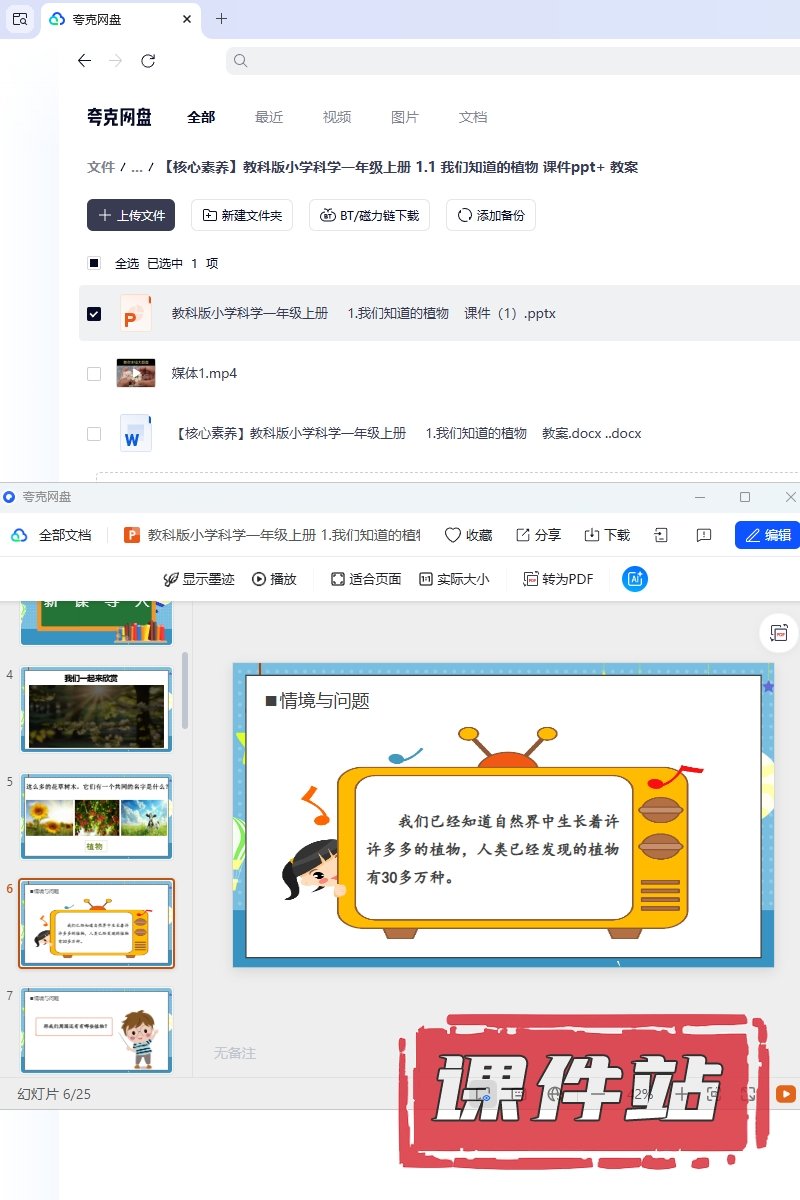Image resolution: width=800 pixels, height=1200 pixels.
Task: Click the 下载 download button in viewer
Action: pyautogui.click(x=607, y=535)
